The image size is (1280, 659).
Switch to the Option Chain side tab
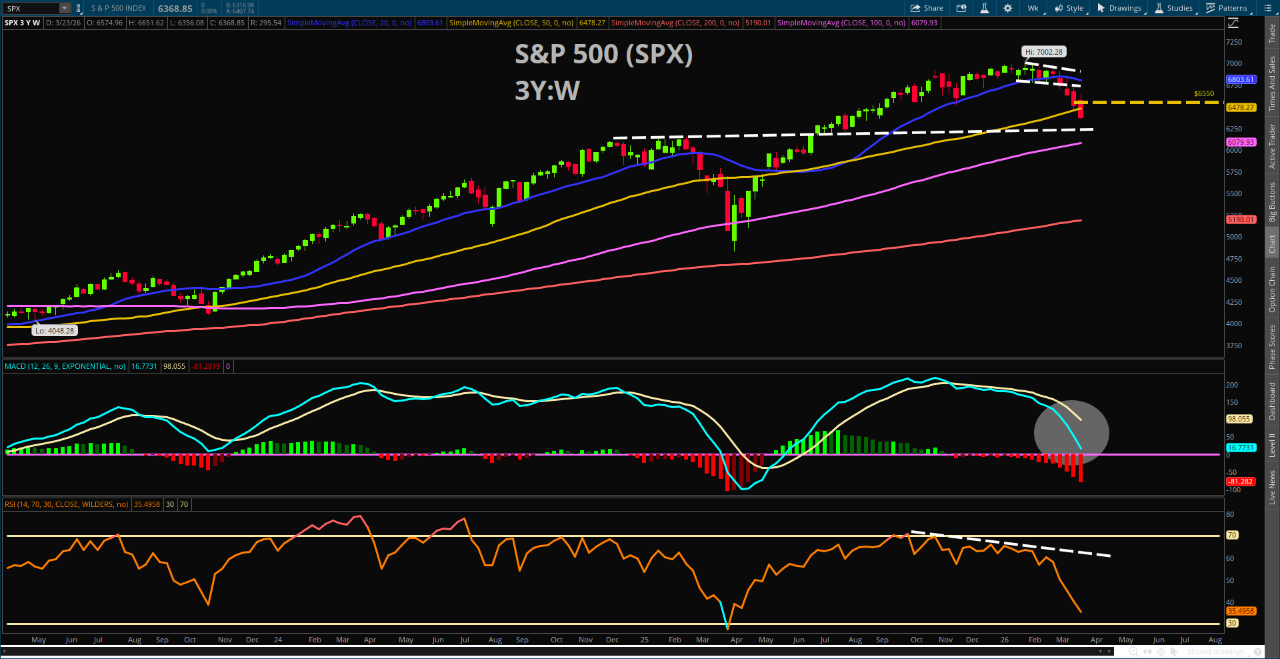point(1272,290)
